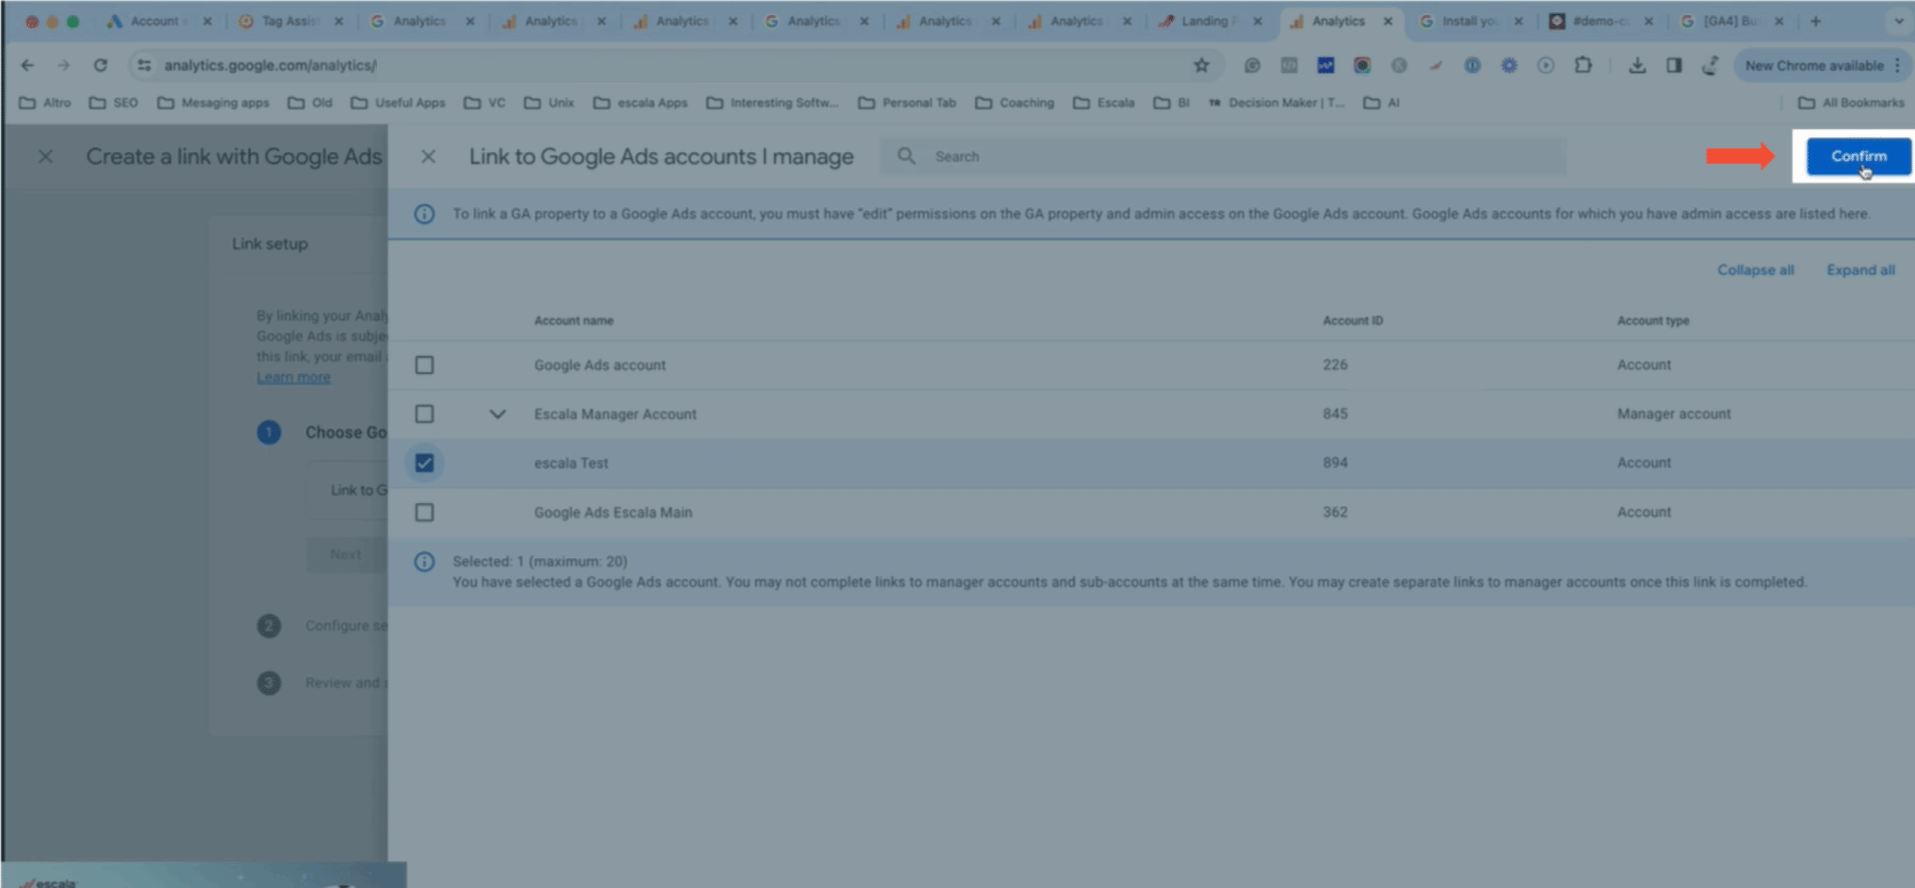The image size is (1915, 888).
Task: Switch to the [GA4] tab
Action: click(1731, 21)
